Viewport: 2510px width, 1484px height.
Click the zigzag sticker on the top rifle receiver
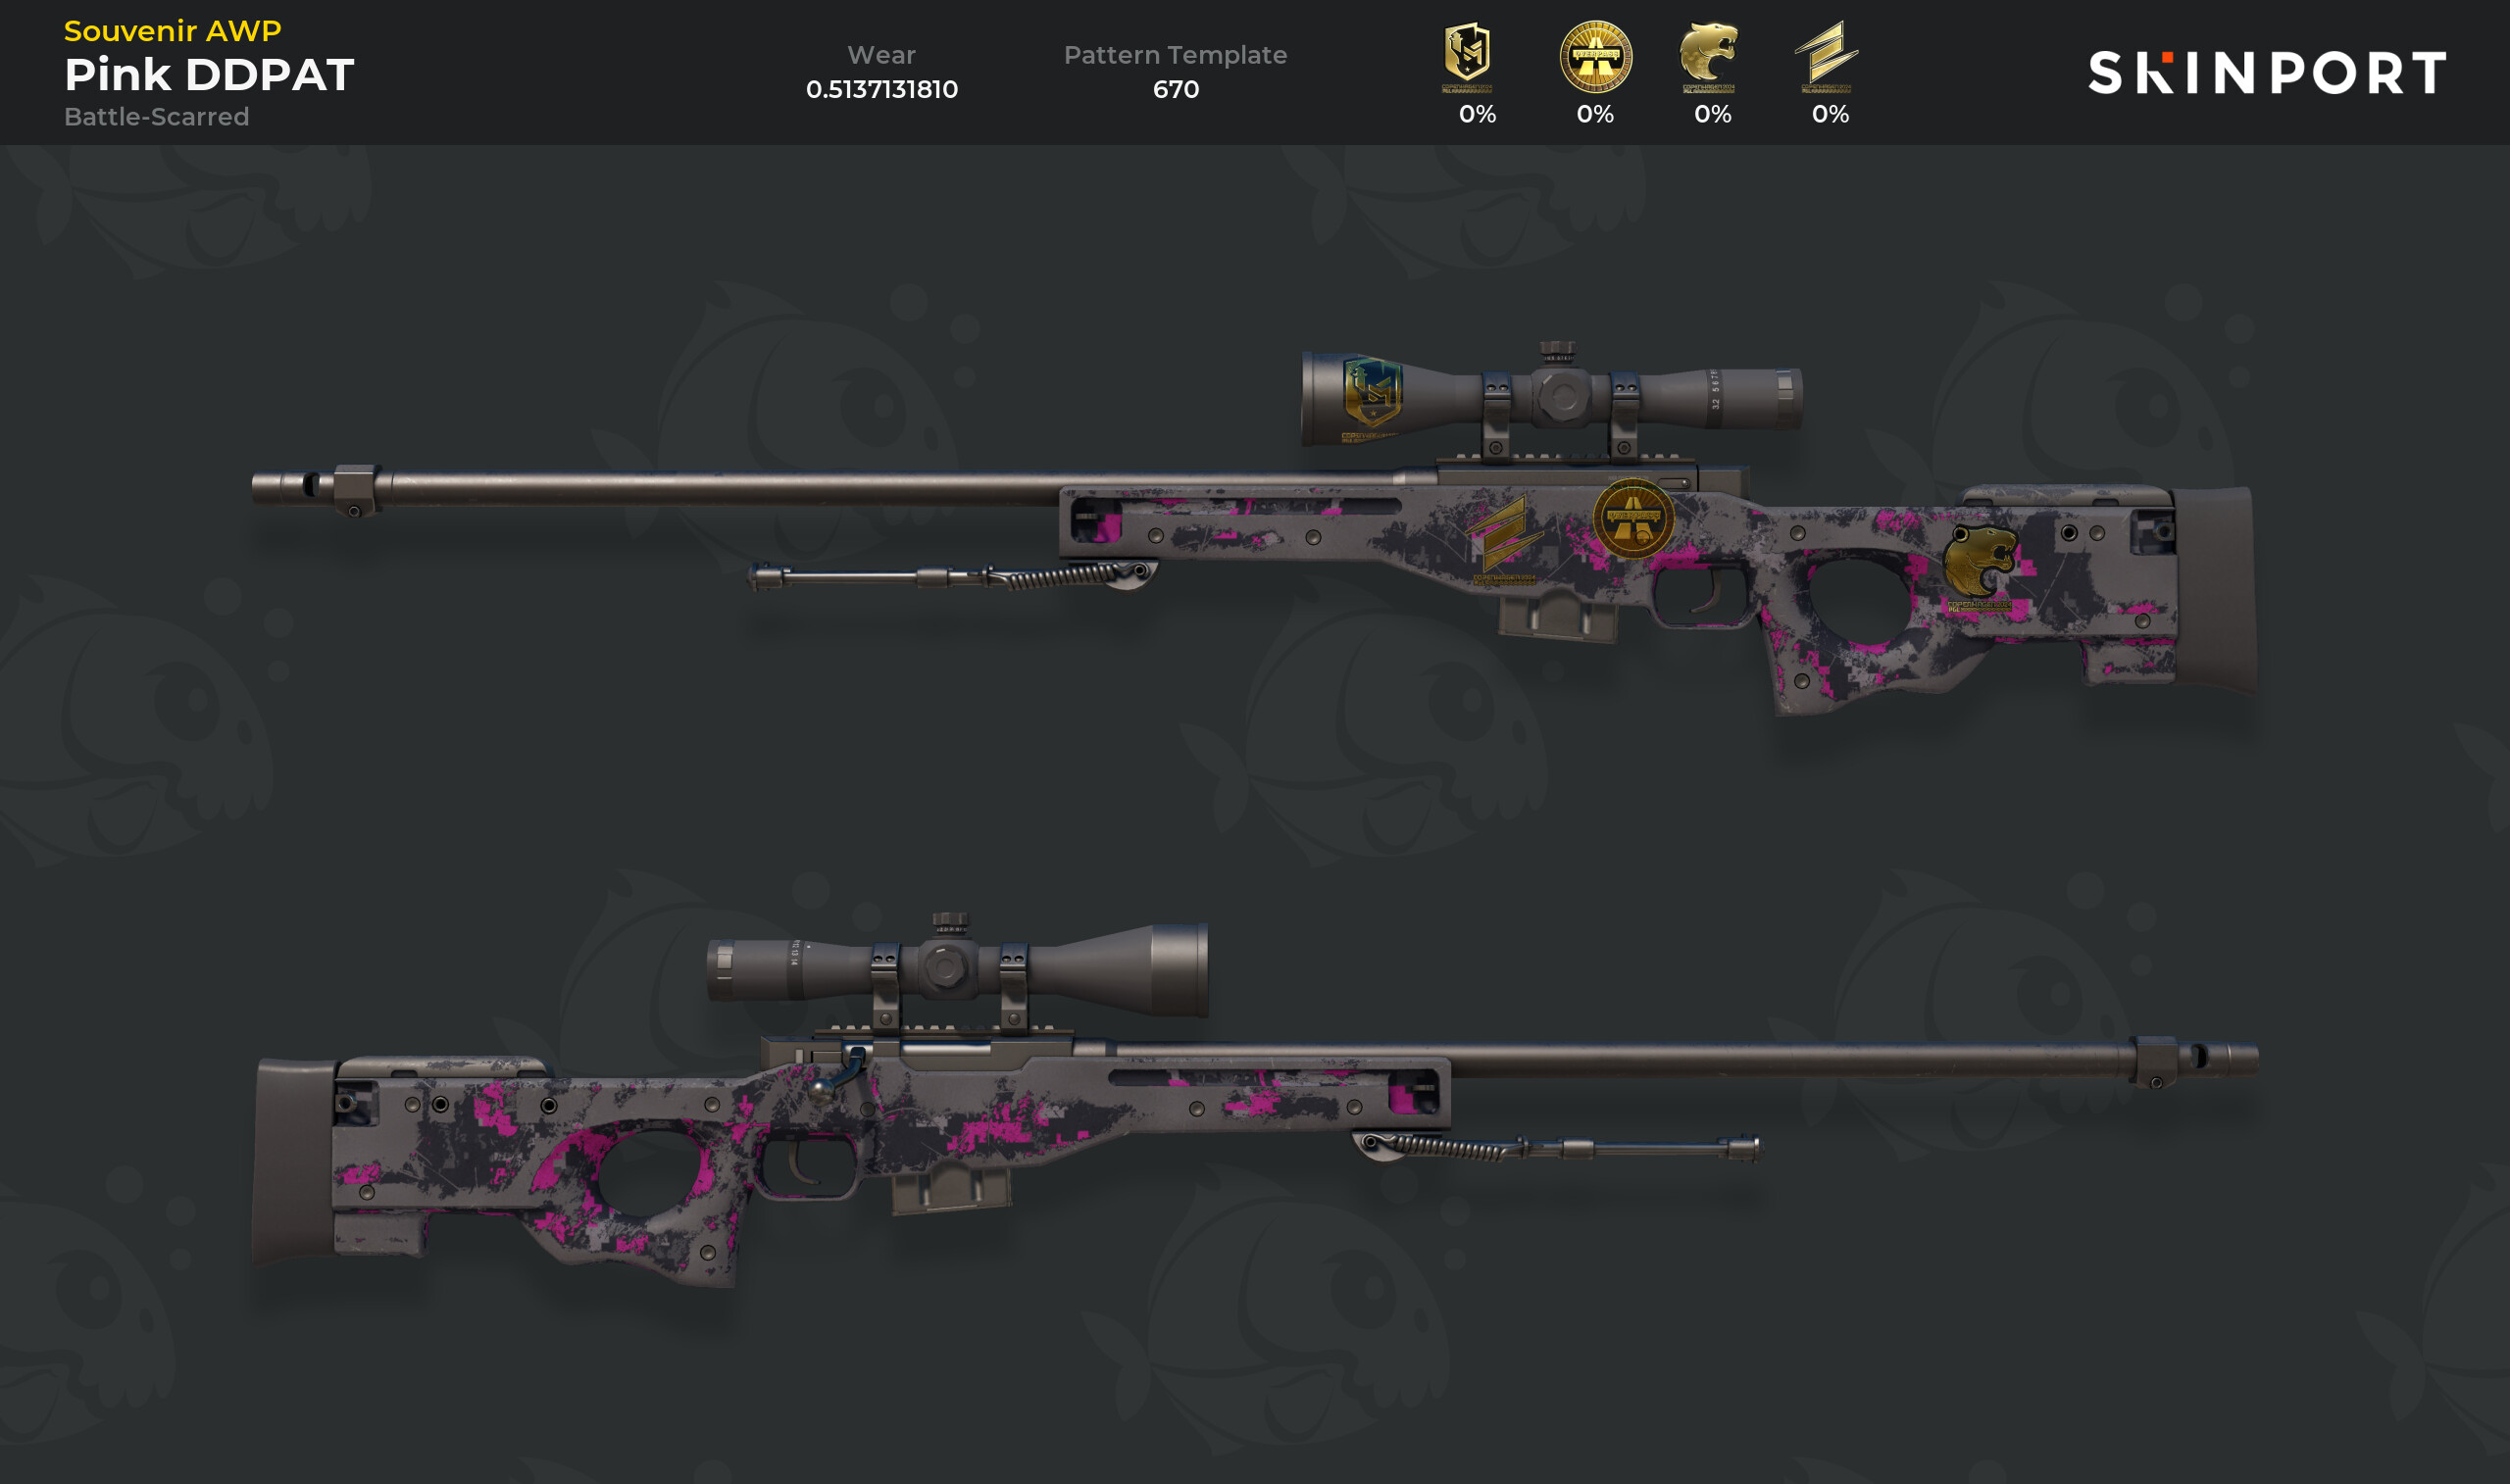[x=1503, y=538]
